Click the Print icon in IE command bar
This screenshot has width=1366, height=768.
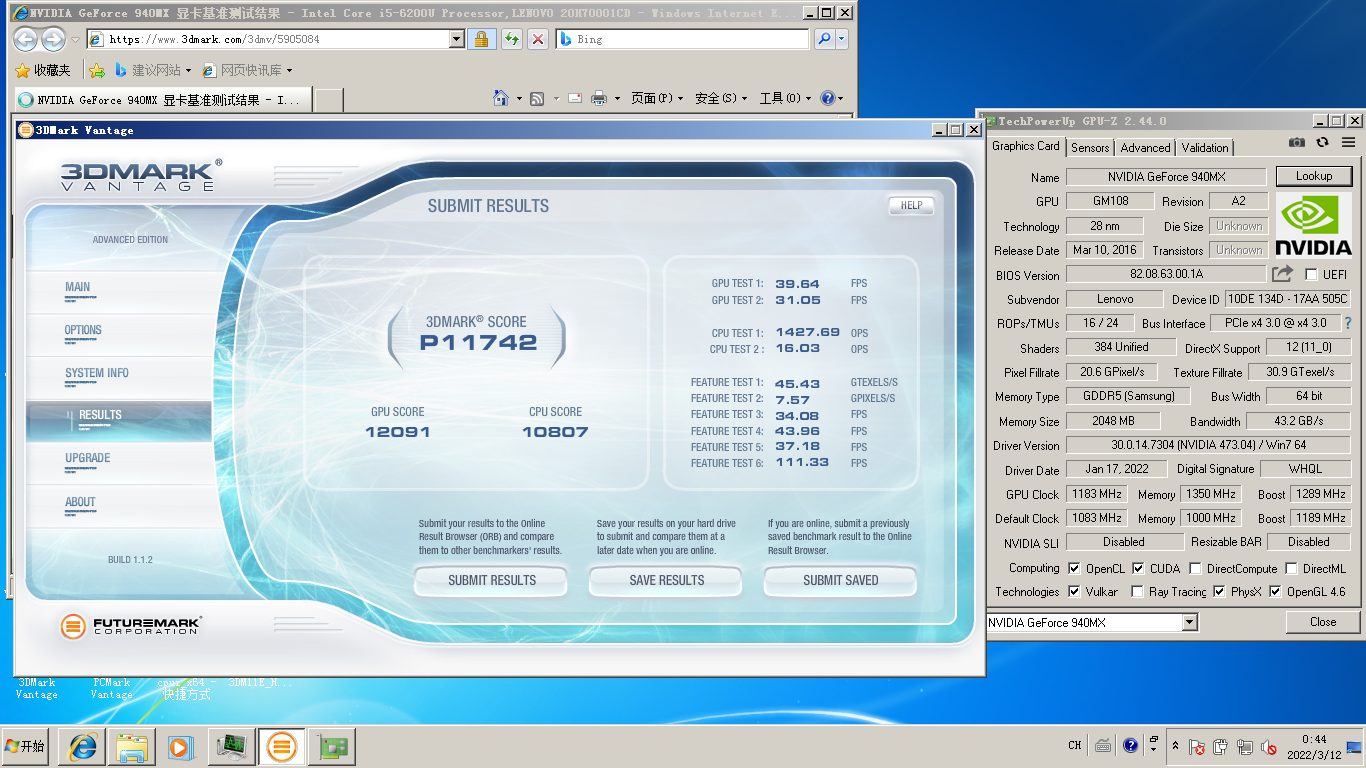(599, 98)
